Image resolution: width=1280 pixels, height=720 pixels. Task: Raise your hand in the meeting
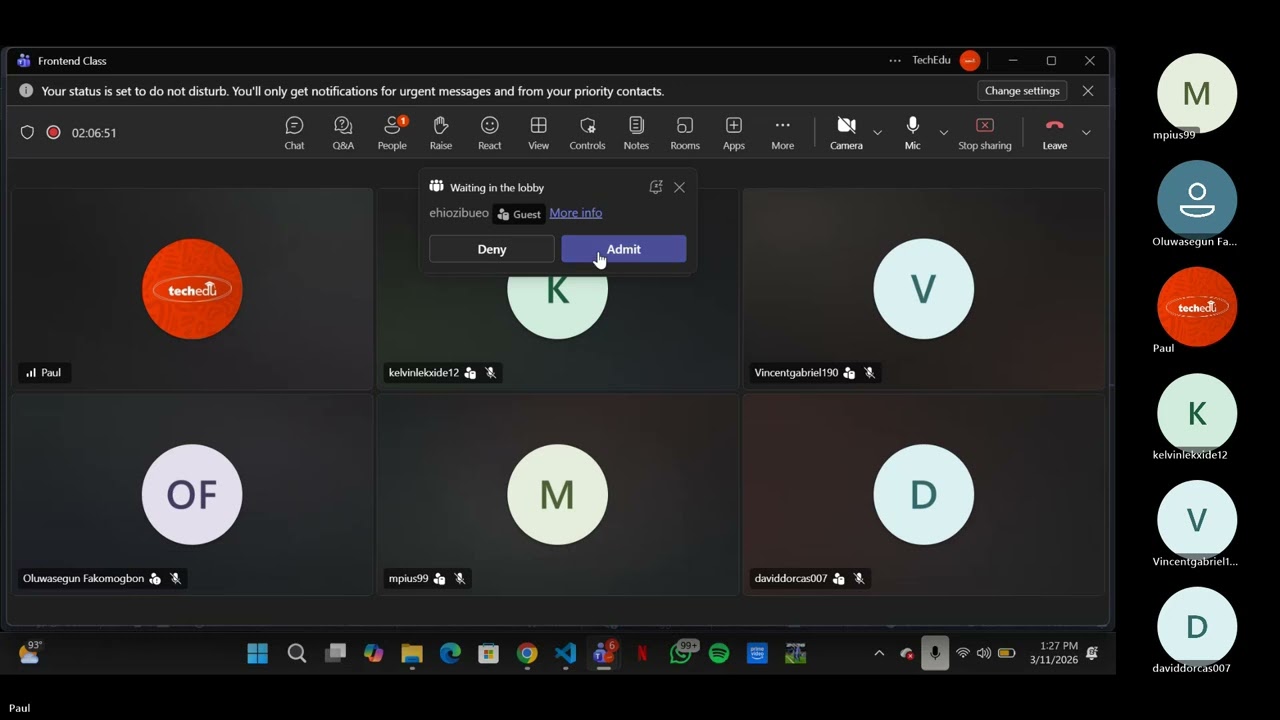point(441,133)
